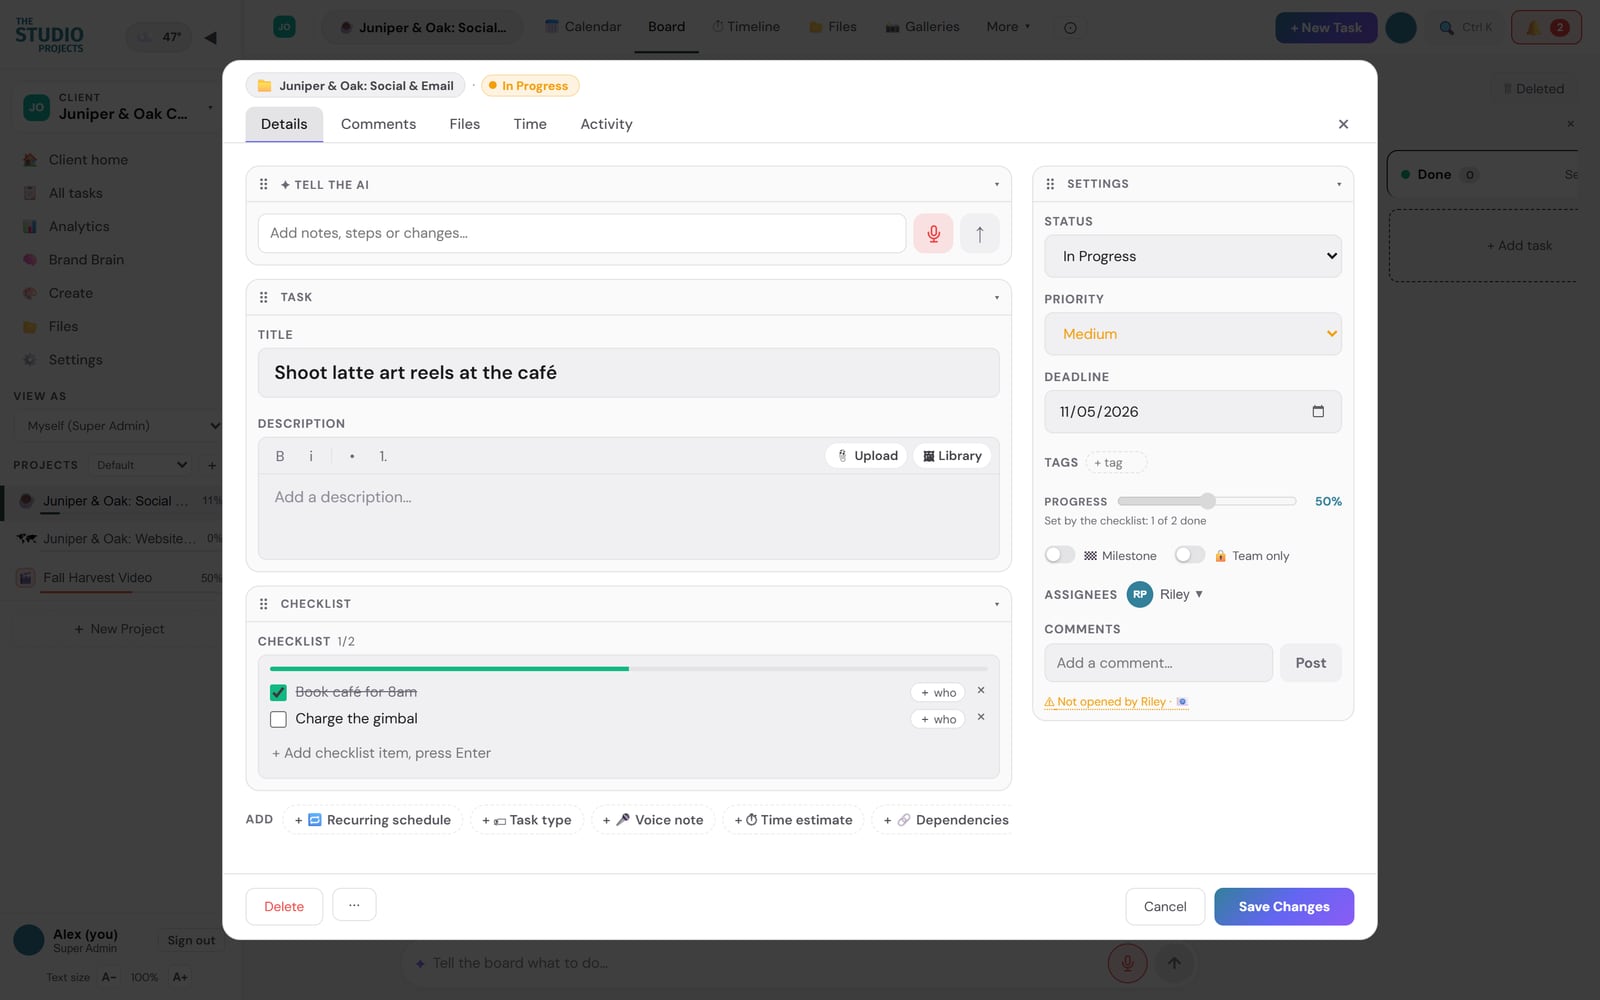This screenshot has width=1600, height=1000.
Task: Click the RP assignee avatar
Action: coord(1139,594)
